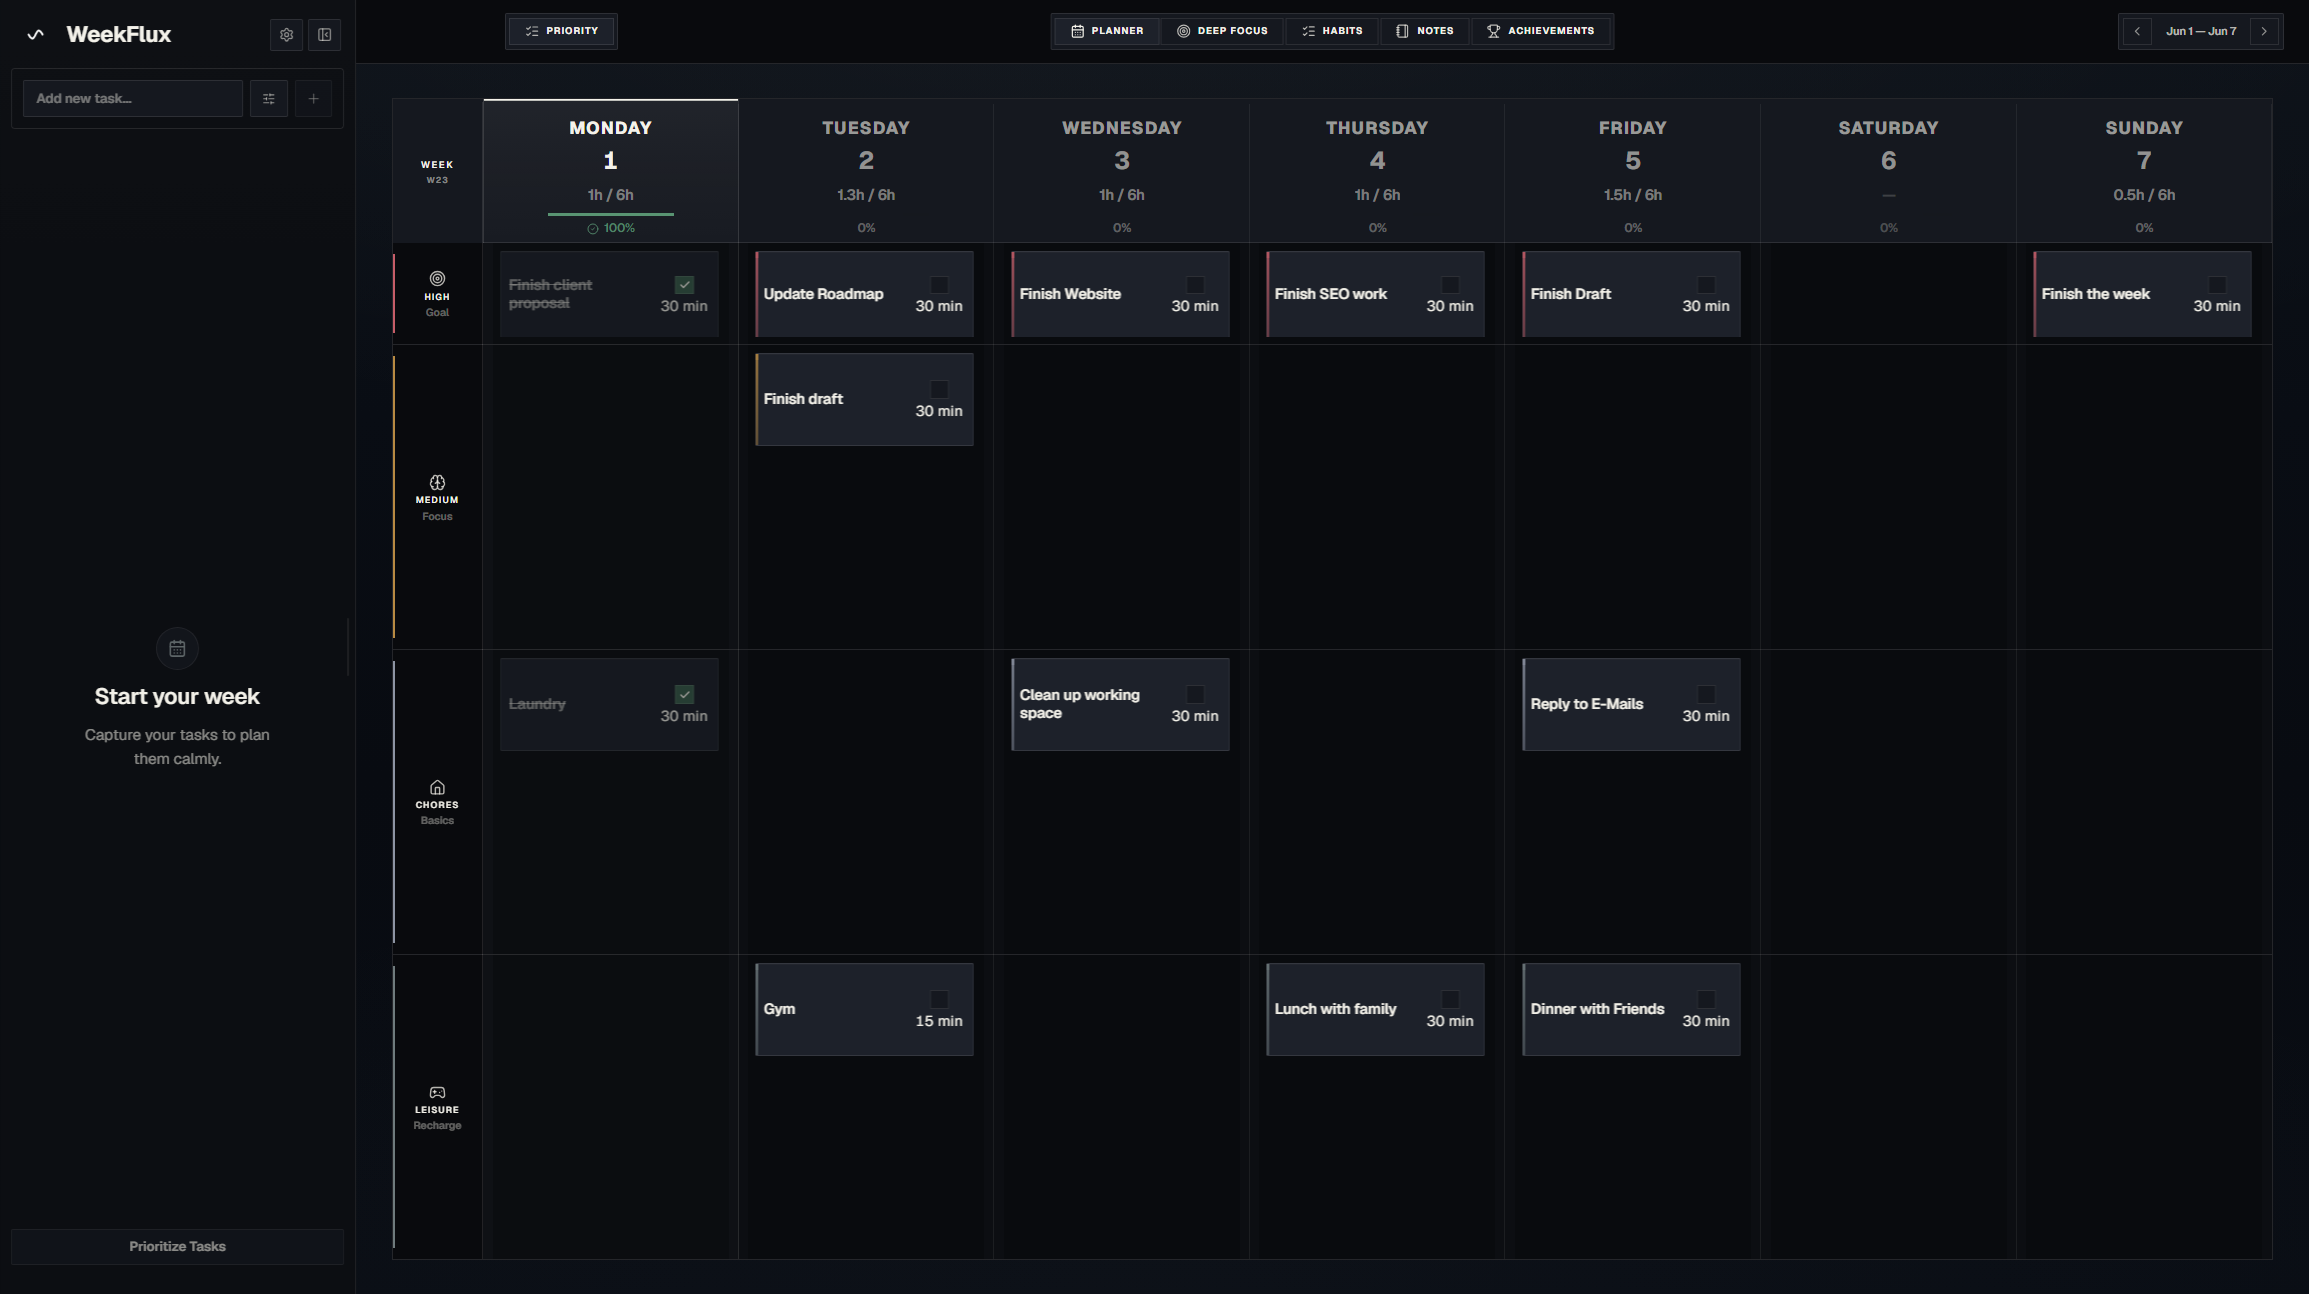Check Lunch with family task
The width and height of the screenshot is (2309, 1294).
1450,999
